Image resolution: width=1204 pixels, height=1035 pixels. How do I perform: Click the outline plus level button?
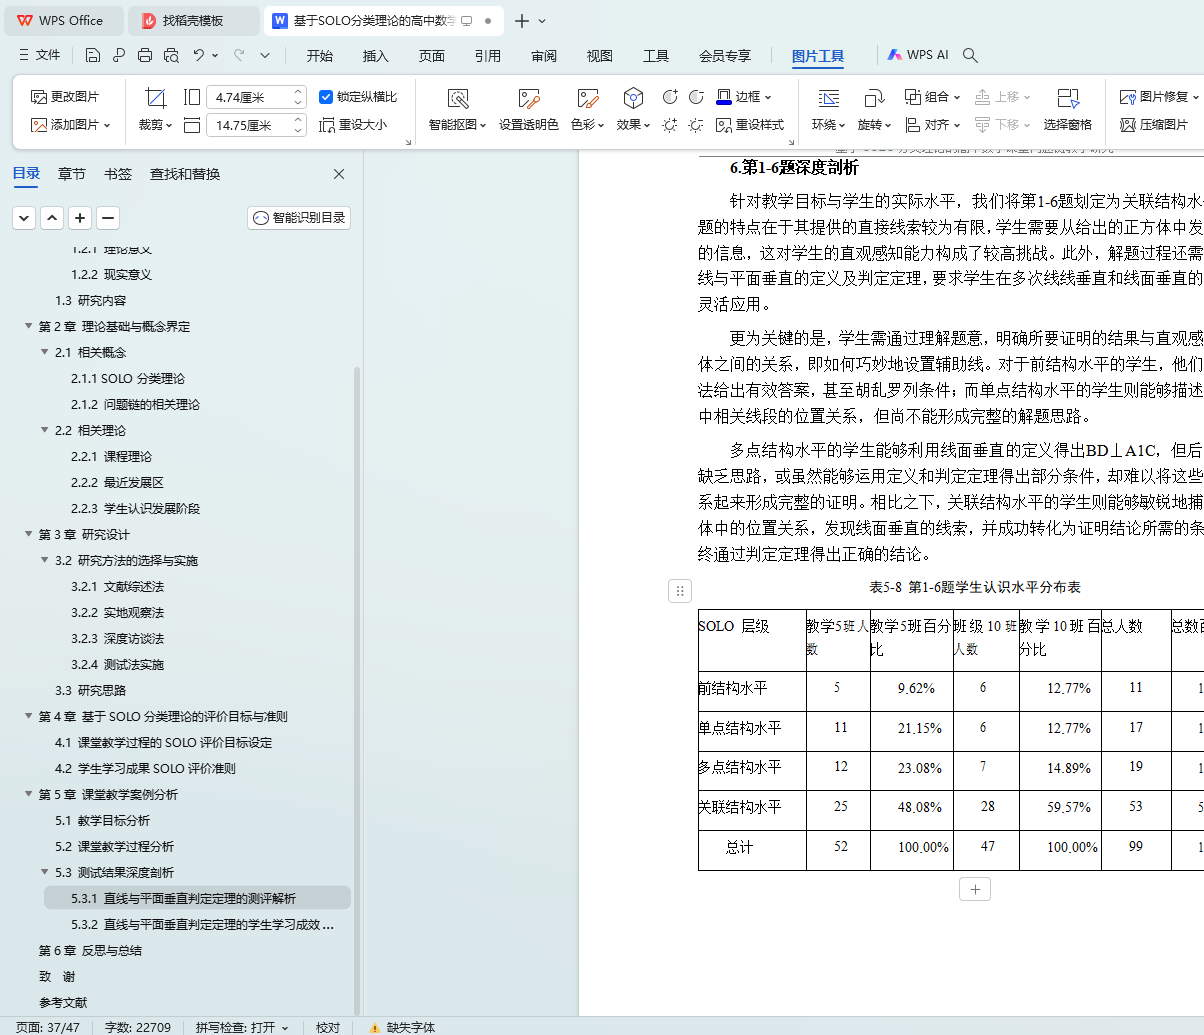click(80, 217)
